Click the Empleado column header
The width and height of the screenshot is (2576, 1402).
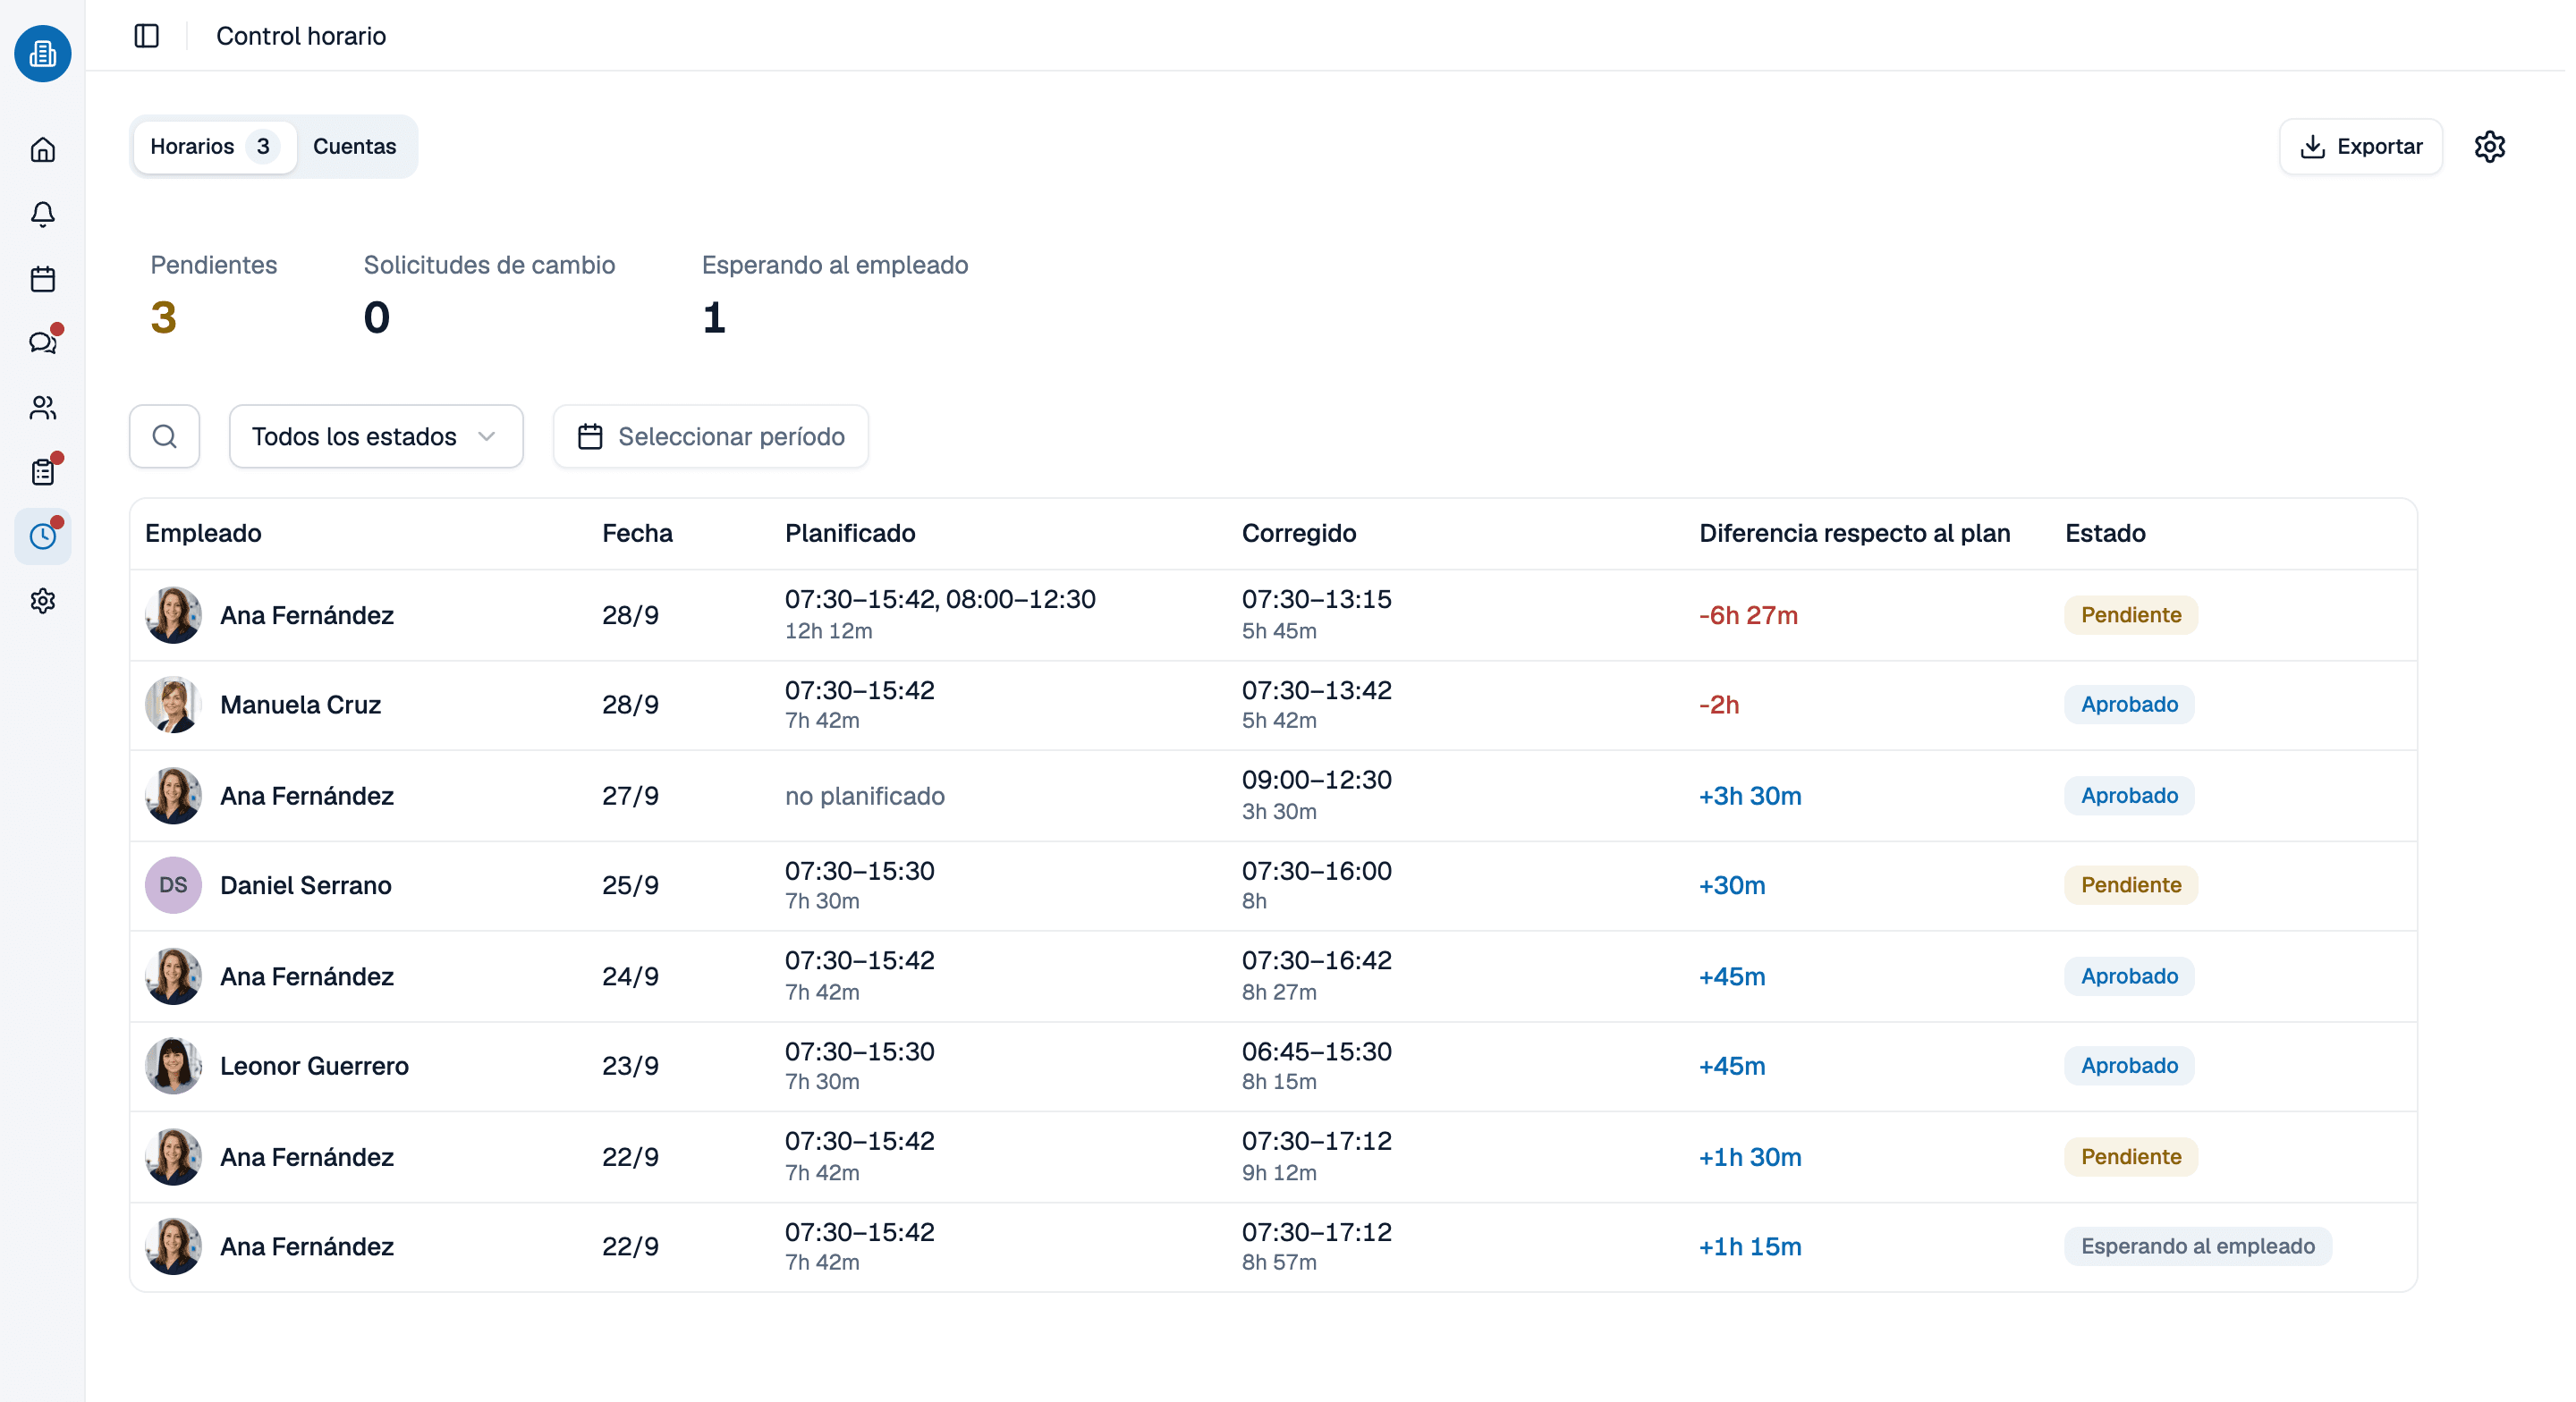203,533
